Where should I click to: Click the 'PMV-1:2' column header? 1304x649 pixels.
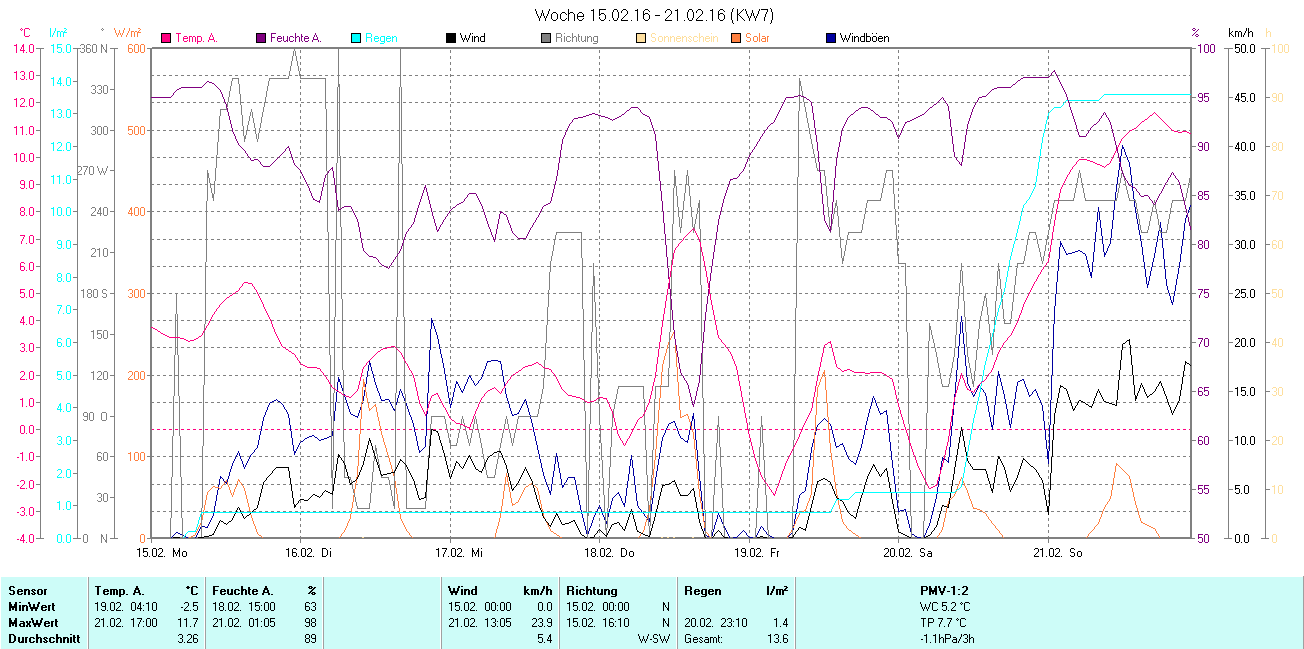(x=945, y=591)
